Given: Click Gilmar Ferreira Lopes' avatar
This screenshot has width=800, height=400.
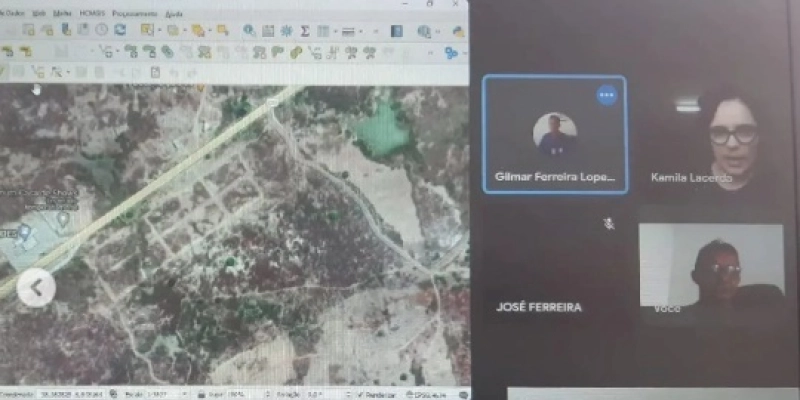Looking at the screenshot, I should 555,134.
